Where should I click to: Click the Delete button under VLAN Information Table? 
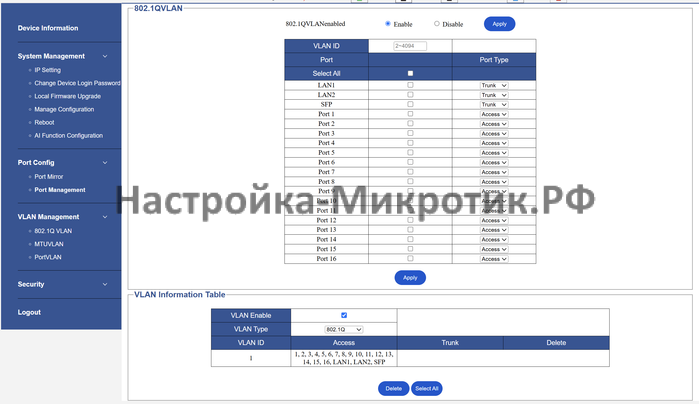(393, 388)
